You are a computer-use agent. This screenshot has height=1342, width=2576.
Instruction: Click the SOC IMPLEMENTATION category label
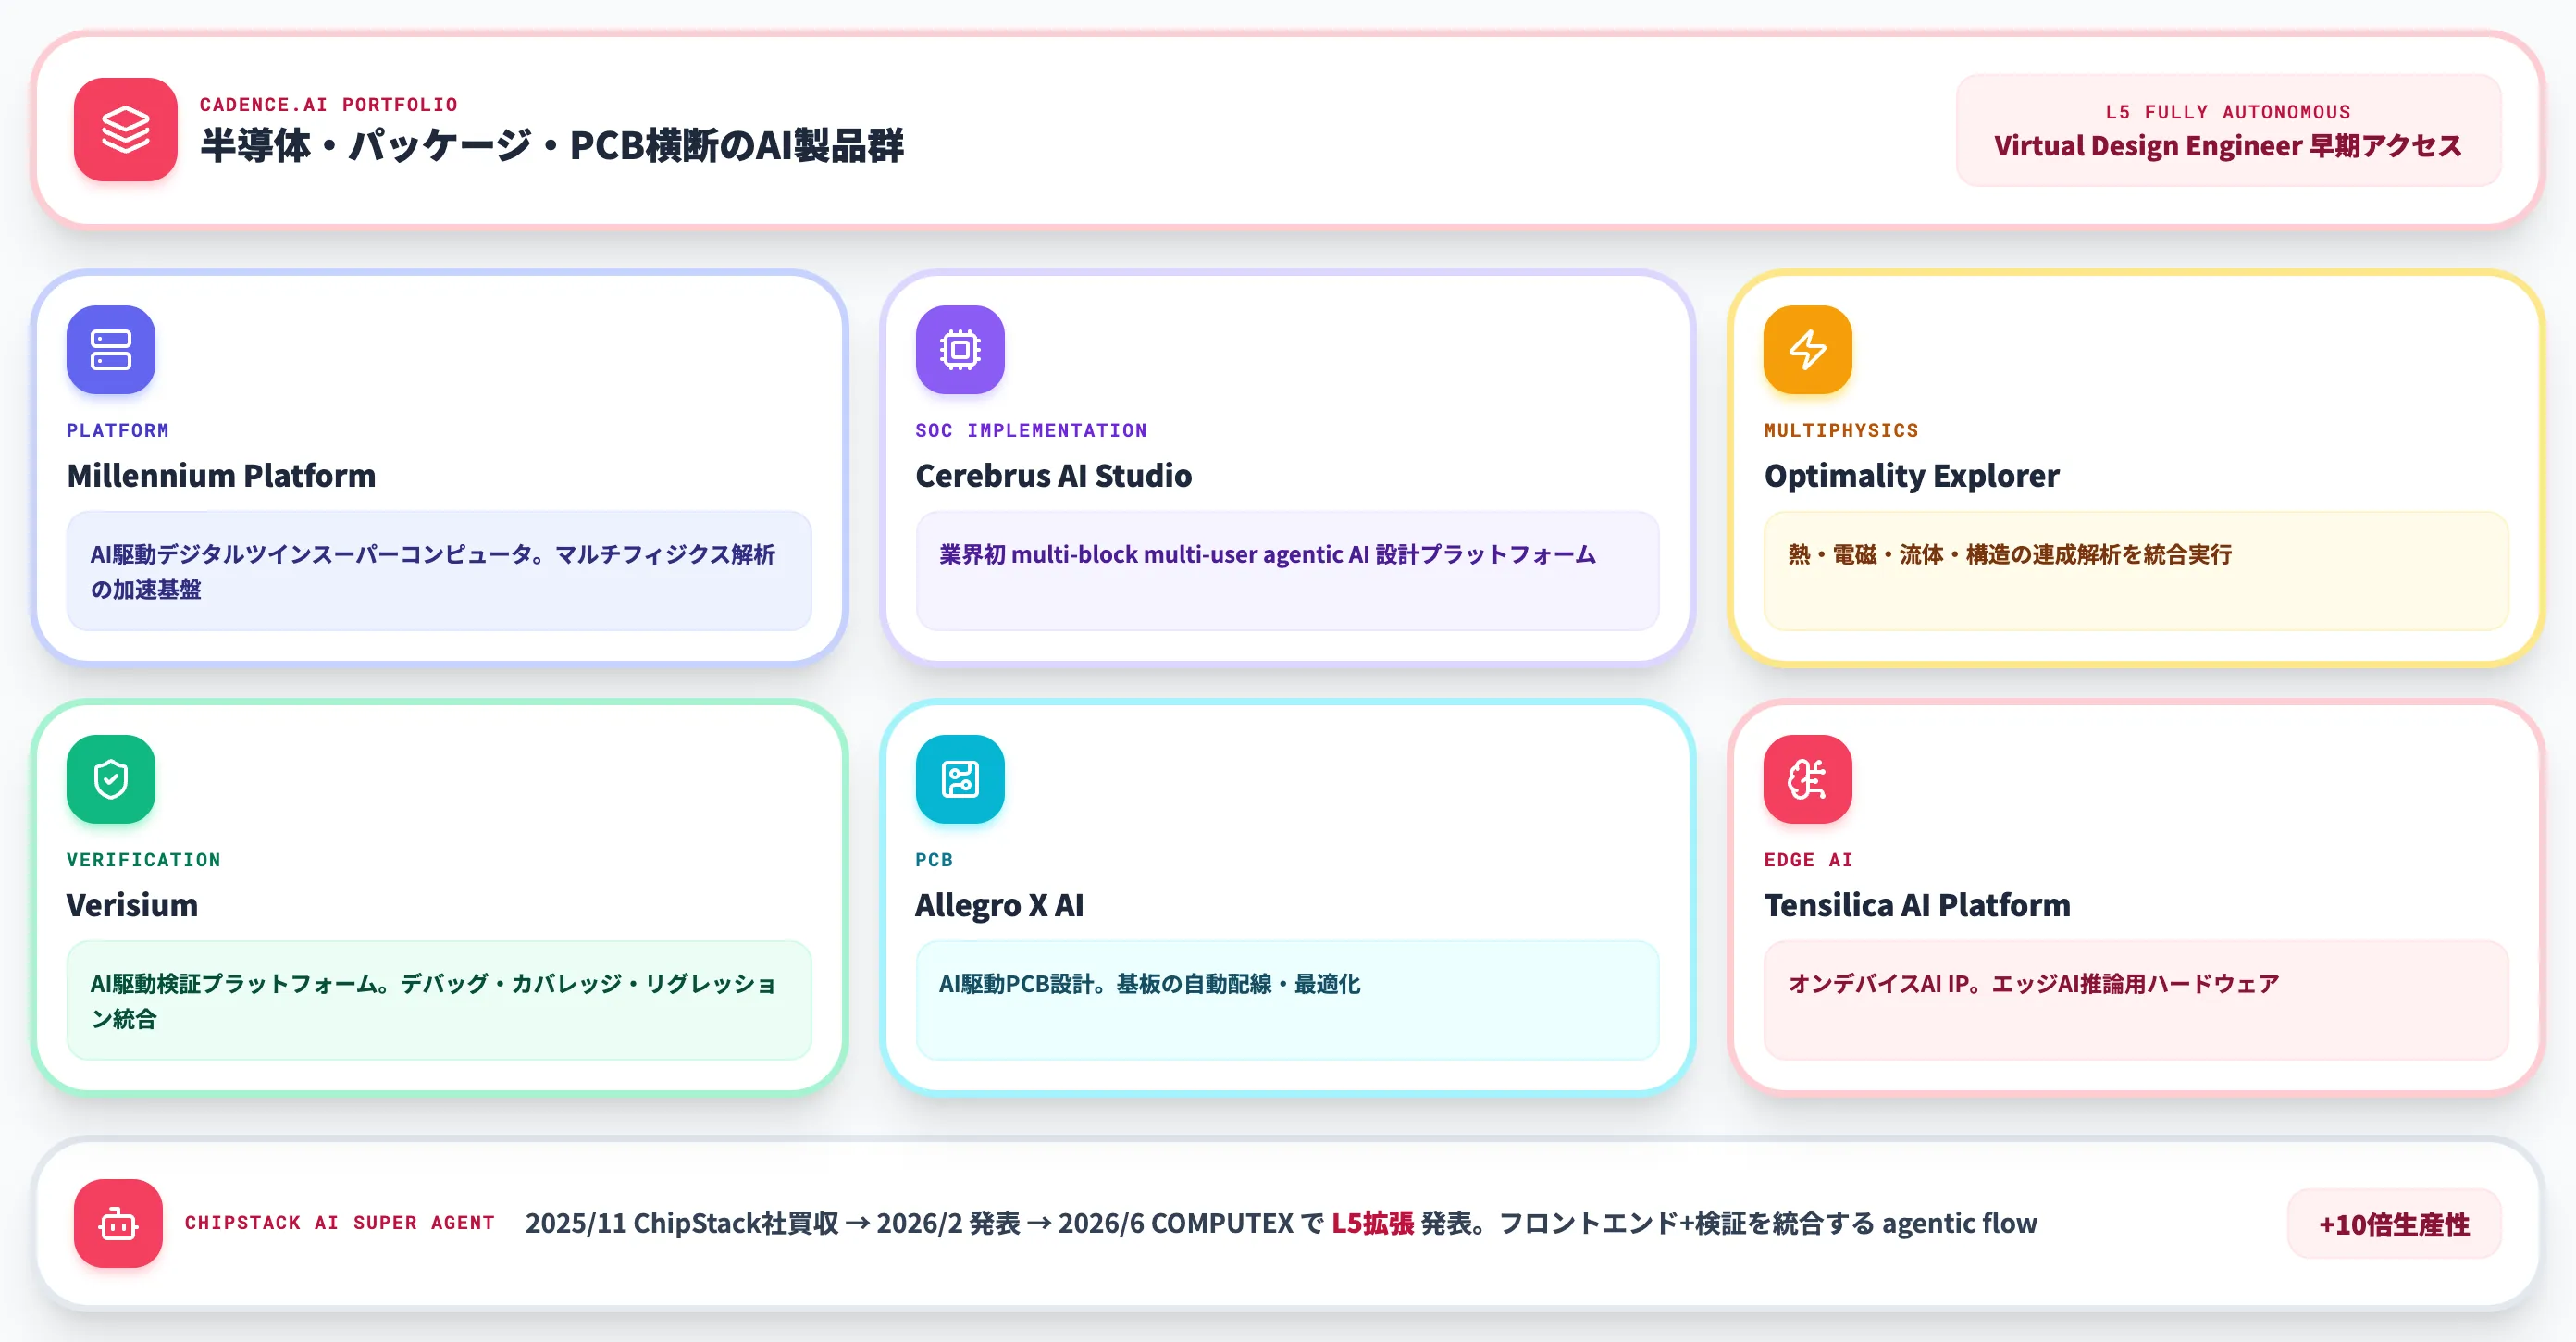coord(1031,430)
